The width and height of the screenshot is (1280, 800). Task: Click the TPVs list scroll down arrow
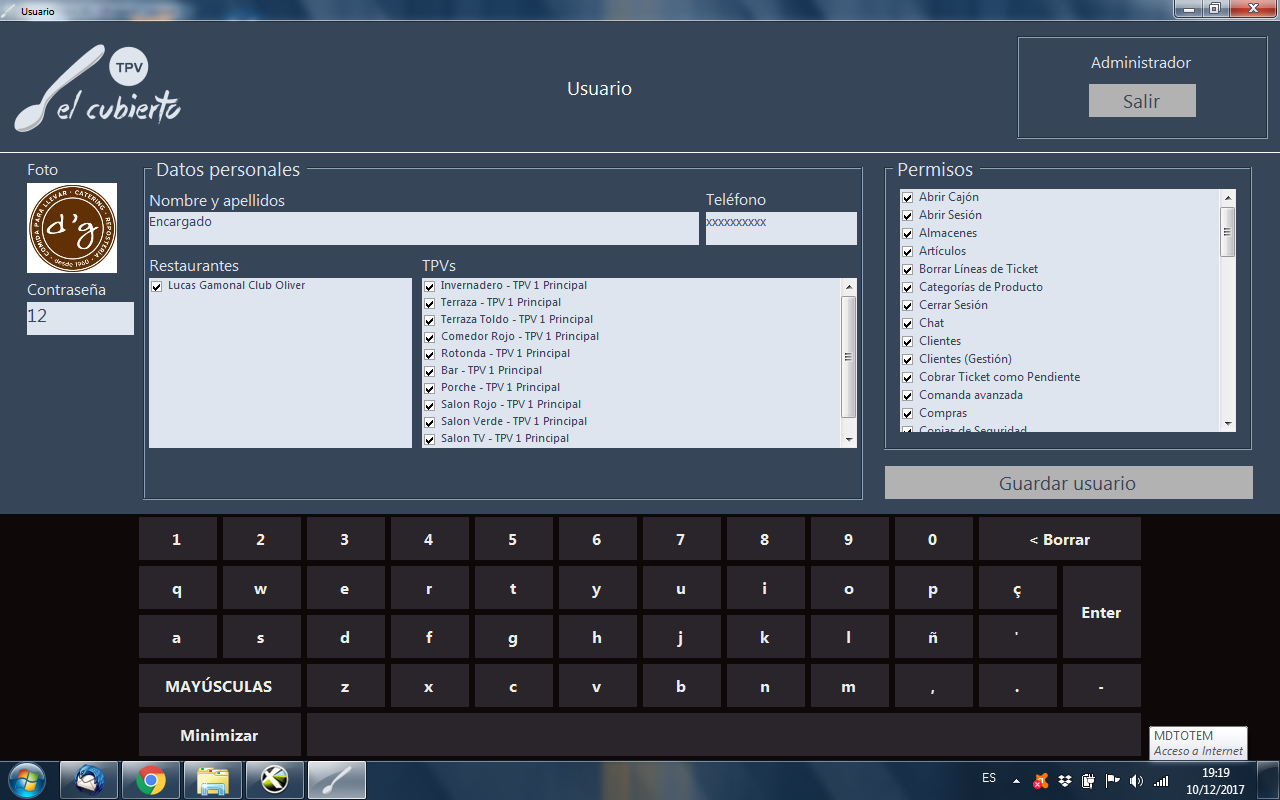[849, 439]
